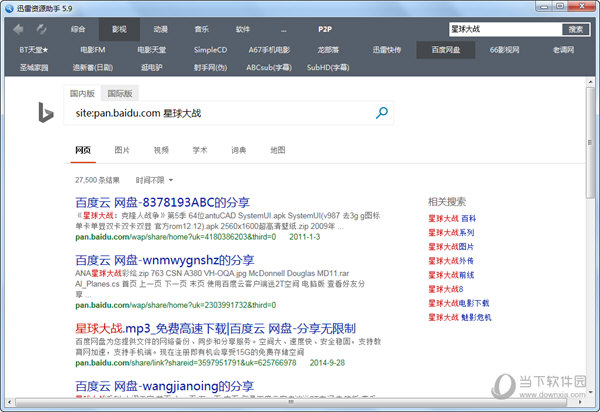The image size is (600, 412).
Task: Select the 网页 results tab
Action: [x=83, y=150]
